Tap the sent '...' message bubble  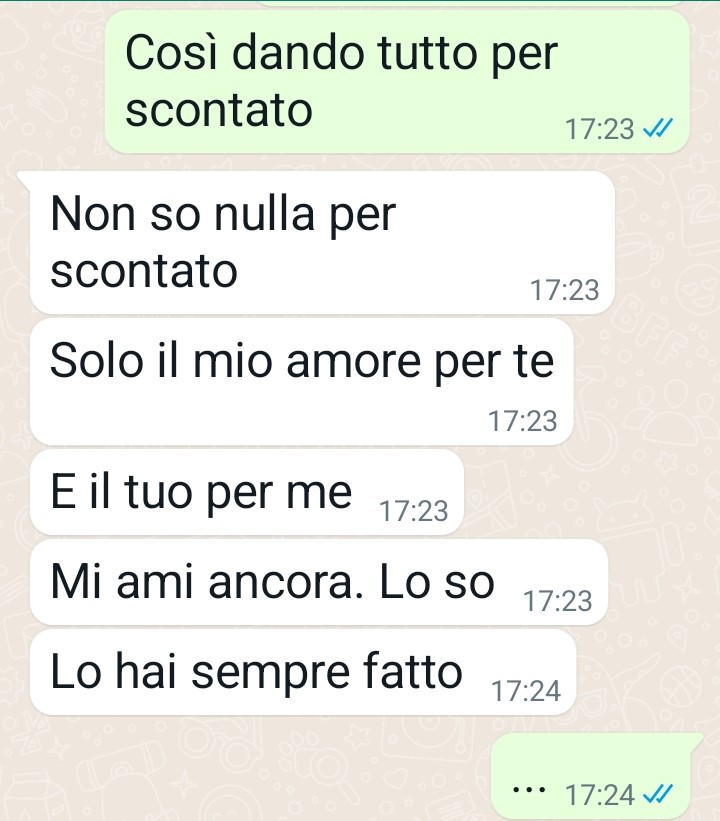click(596, 776)
